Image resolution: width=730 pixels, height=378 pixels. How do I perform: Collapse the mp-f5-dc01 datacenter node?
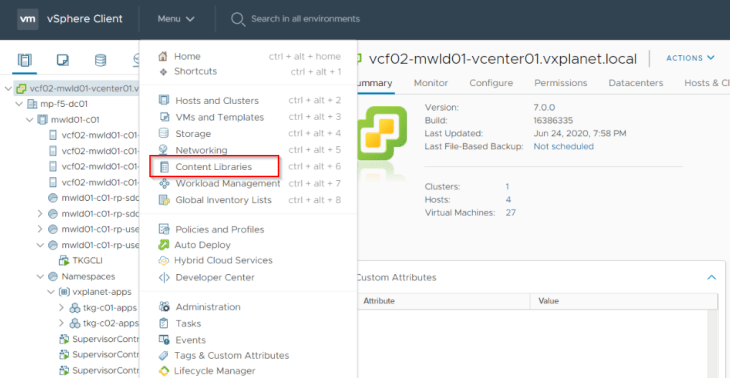click(x=19, y=103)
